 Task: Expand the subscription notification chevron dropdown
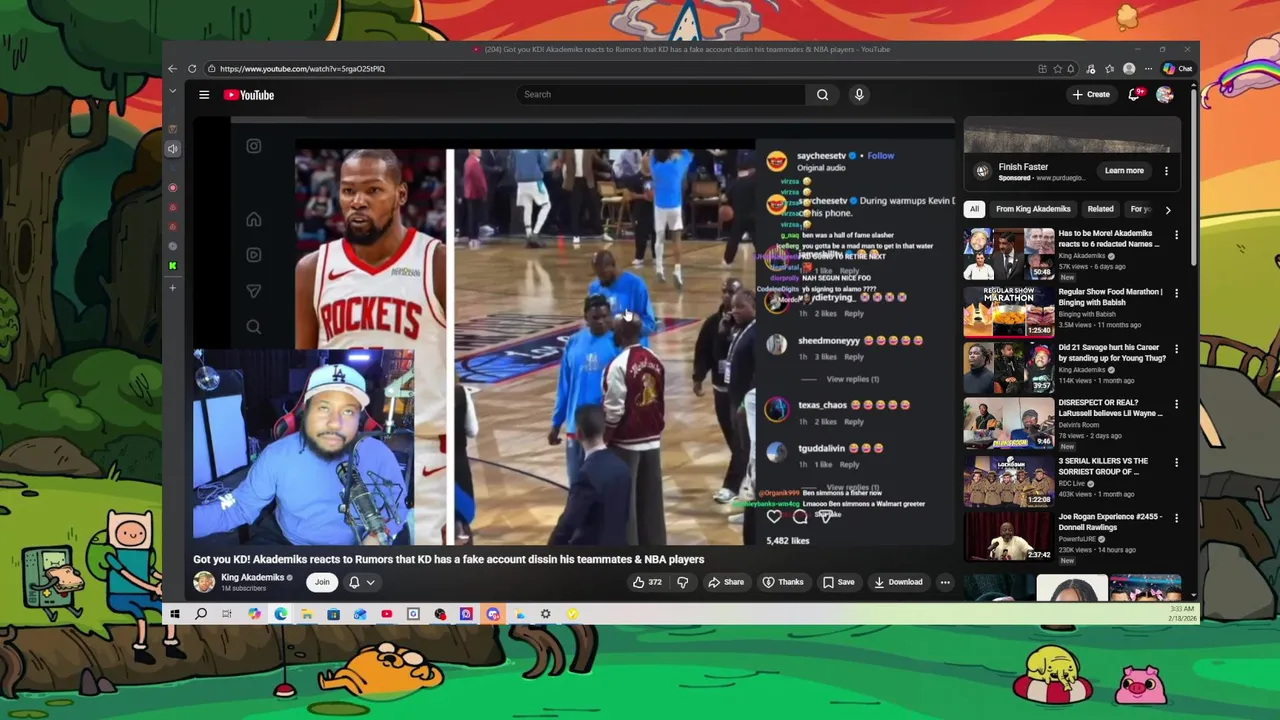370,582
